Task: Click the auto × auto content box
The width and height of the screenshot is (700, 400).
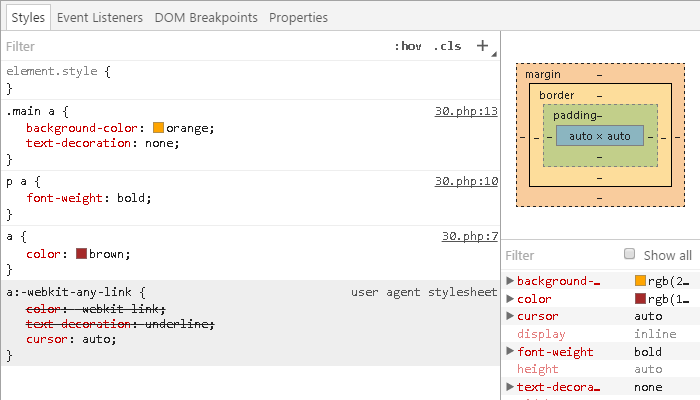Action: click(600, 135)
